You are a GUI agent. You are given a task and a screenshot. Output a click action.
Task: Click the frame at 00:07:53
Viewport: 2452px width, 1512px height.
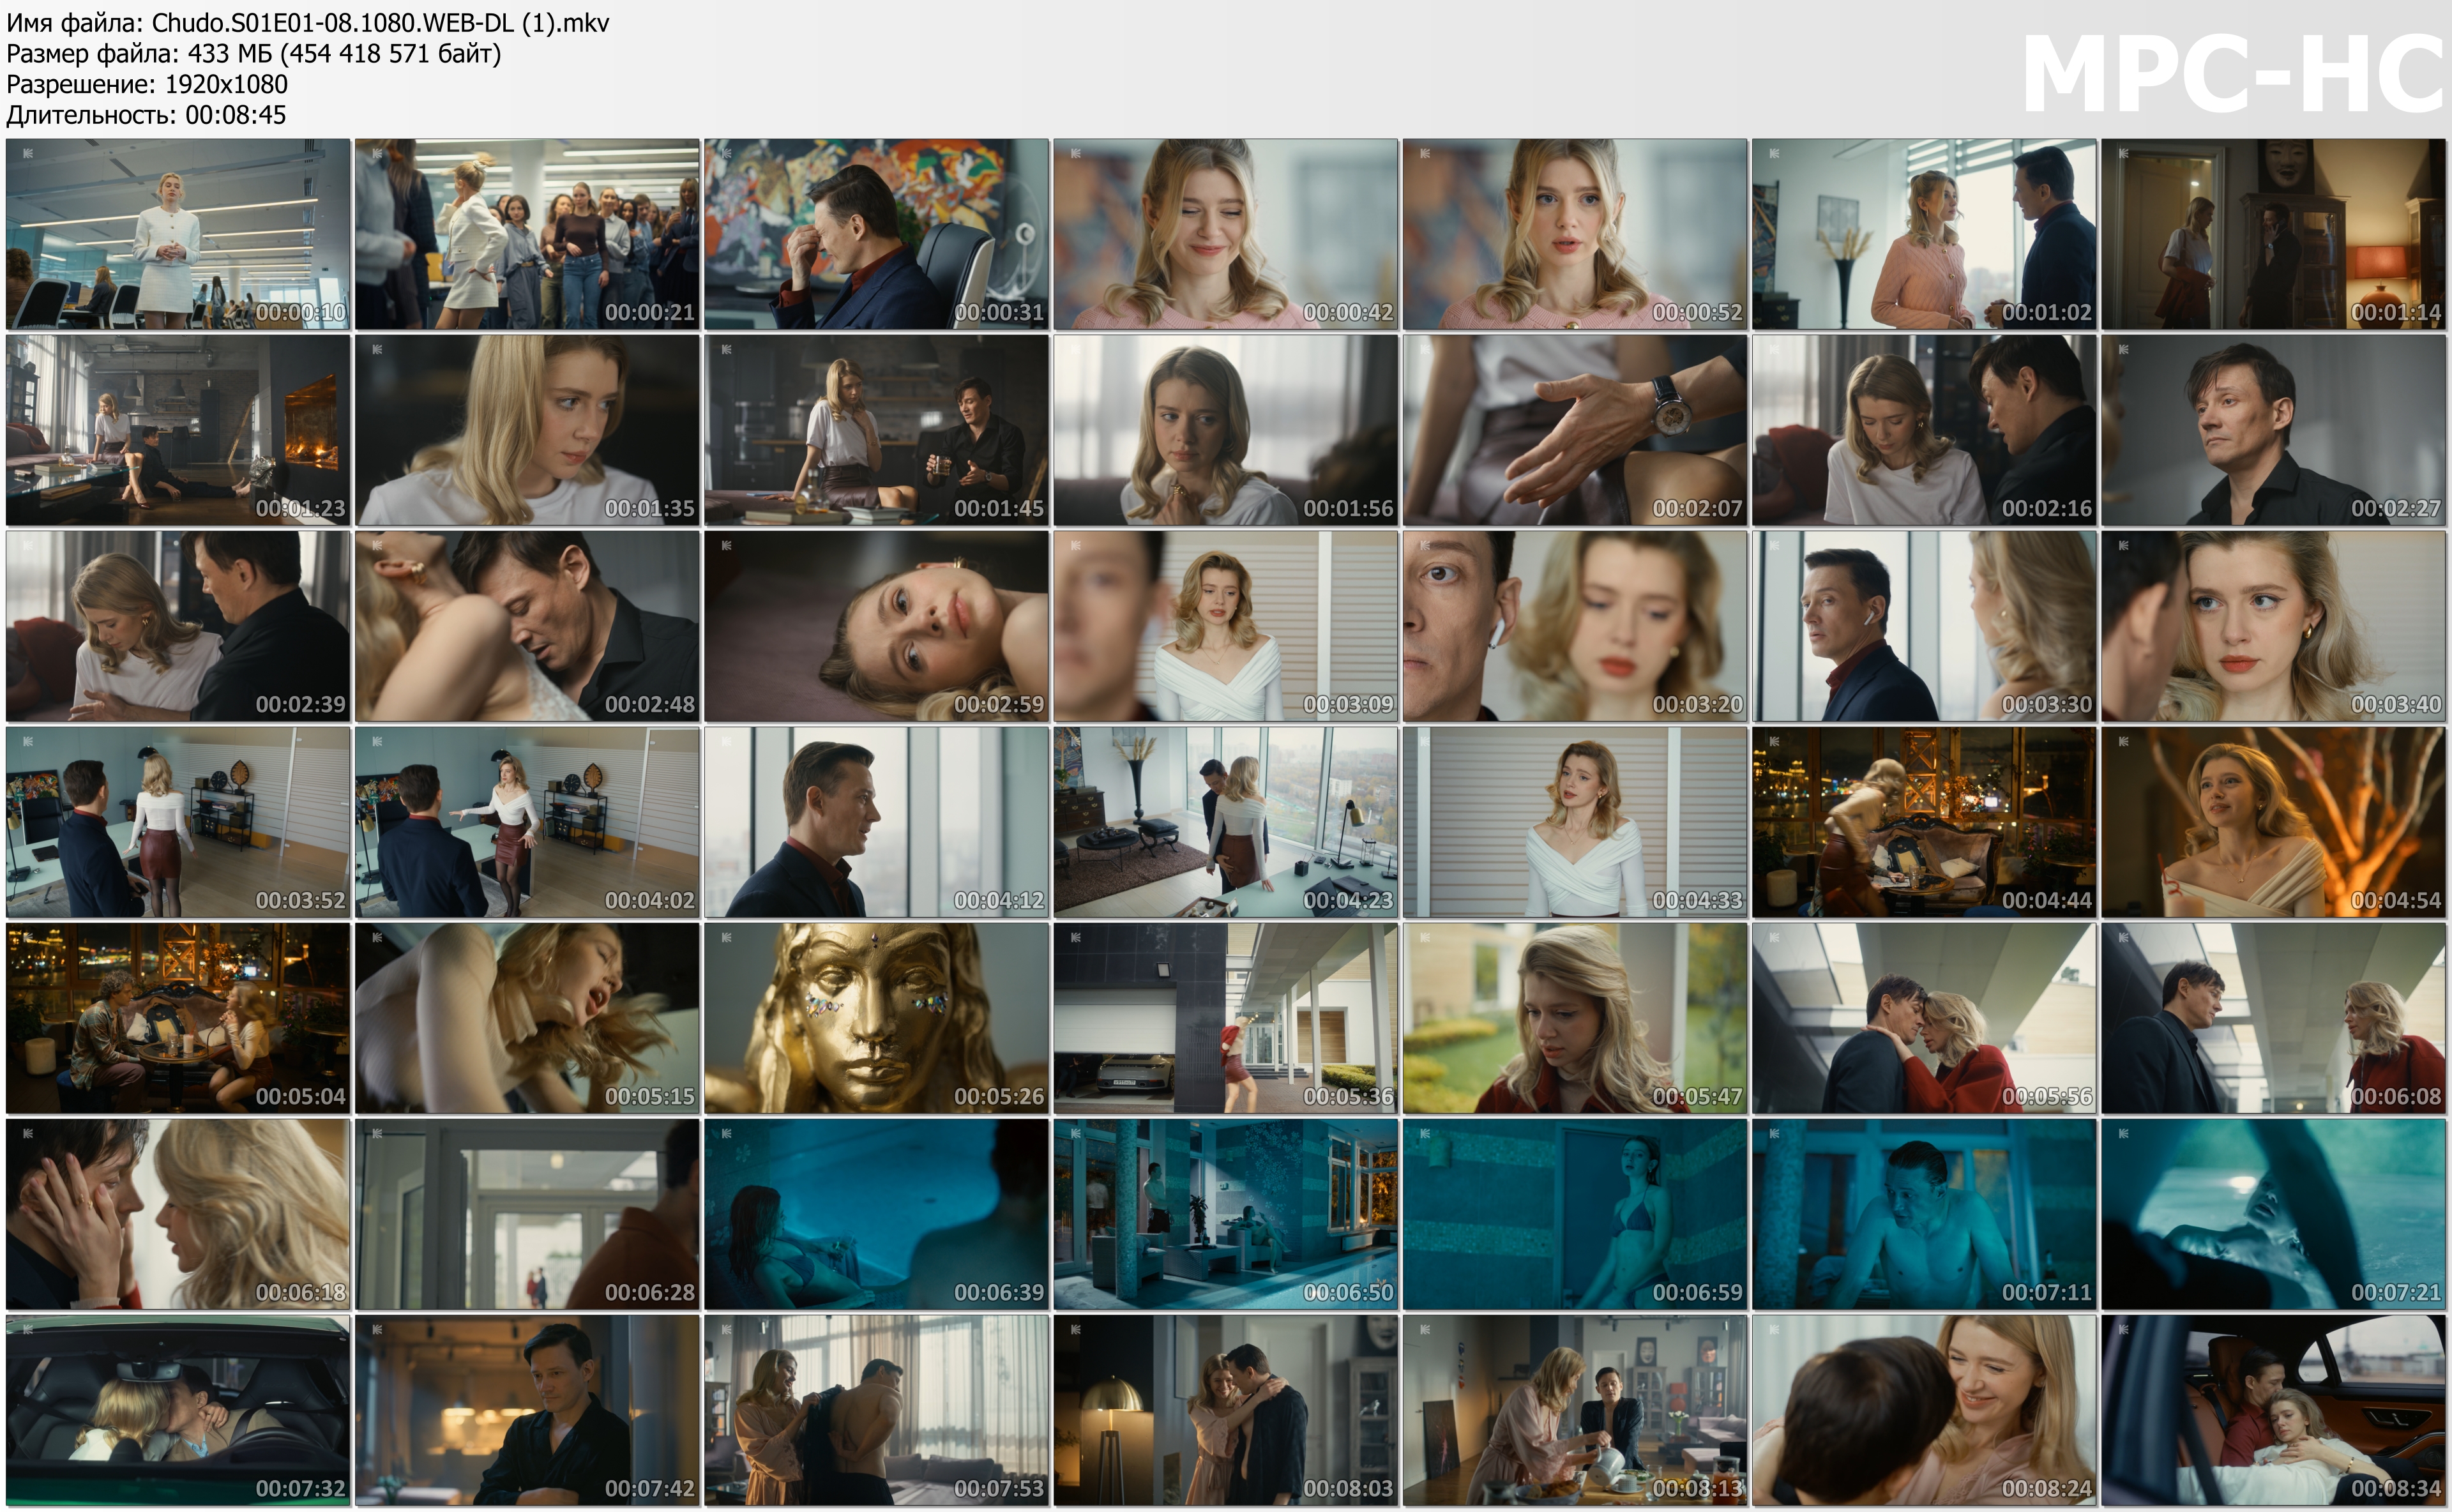pos(876,1410)
